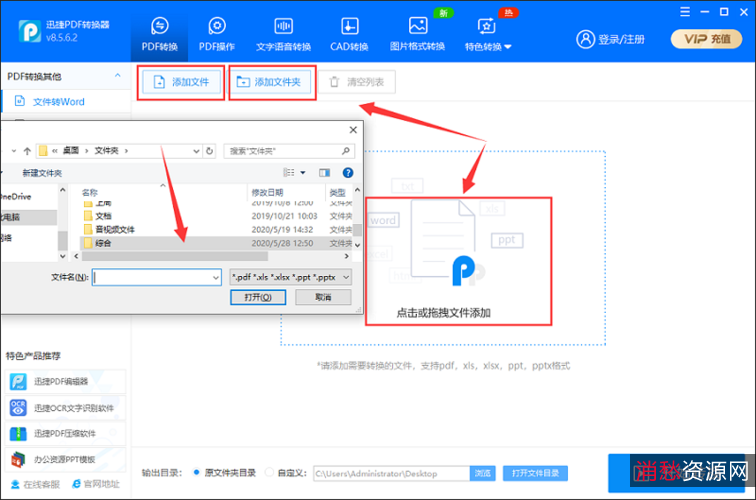Viewport: 756px width, 500px height.
Task: Expand 特色转换 dropdown menu
Action: coord(488,34)
